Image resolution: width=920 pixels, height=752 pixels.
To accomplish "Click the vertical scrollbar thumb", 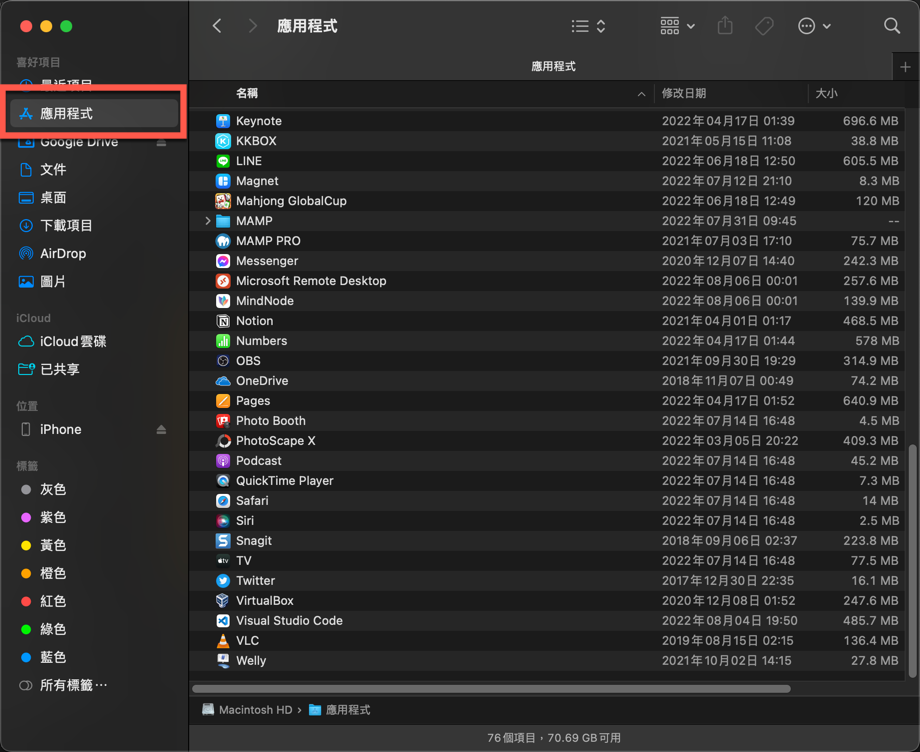I will [912, 560].
